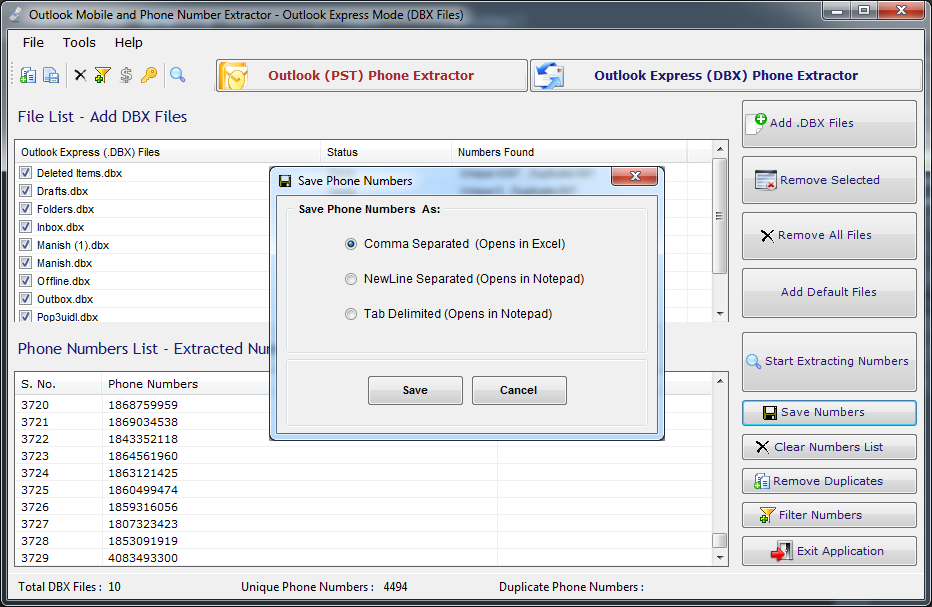Image resolution: width=932 pixels, height=607 pixels.
Task: Select phone number 1864561960
Action: pos(143,456)
